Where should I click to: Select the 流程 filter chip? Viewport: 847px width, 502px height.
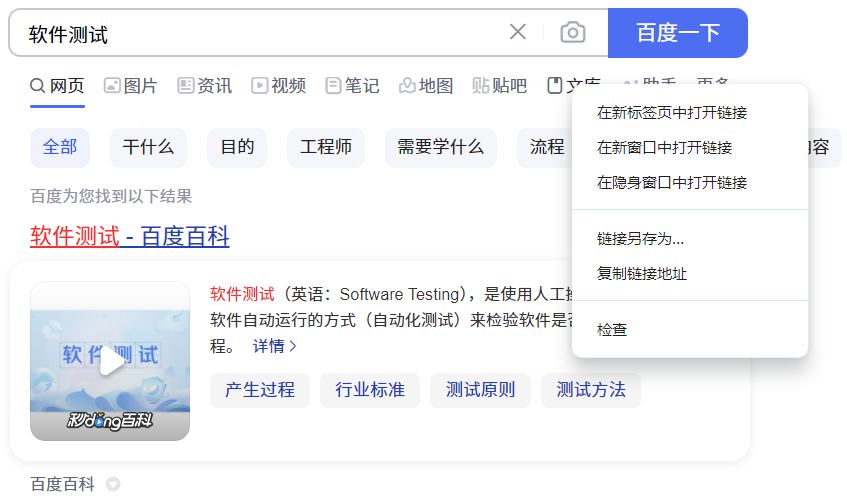546,148
